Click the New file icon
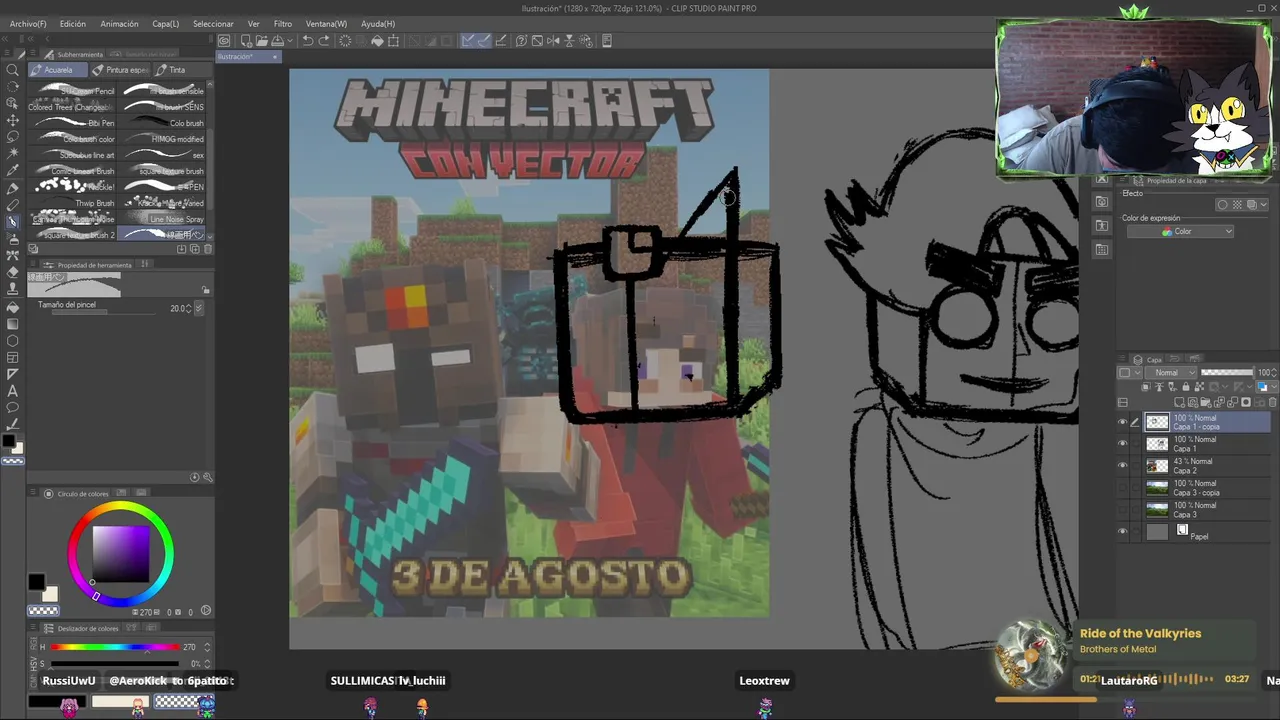The width and height of the screenshot is (1280, 720). pyautogui.click(x=246, y=41)
